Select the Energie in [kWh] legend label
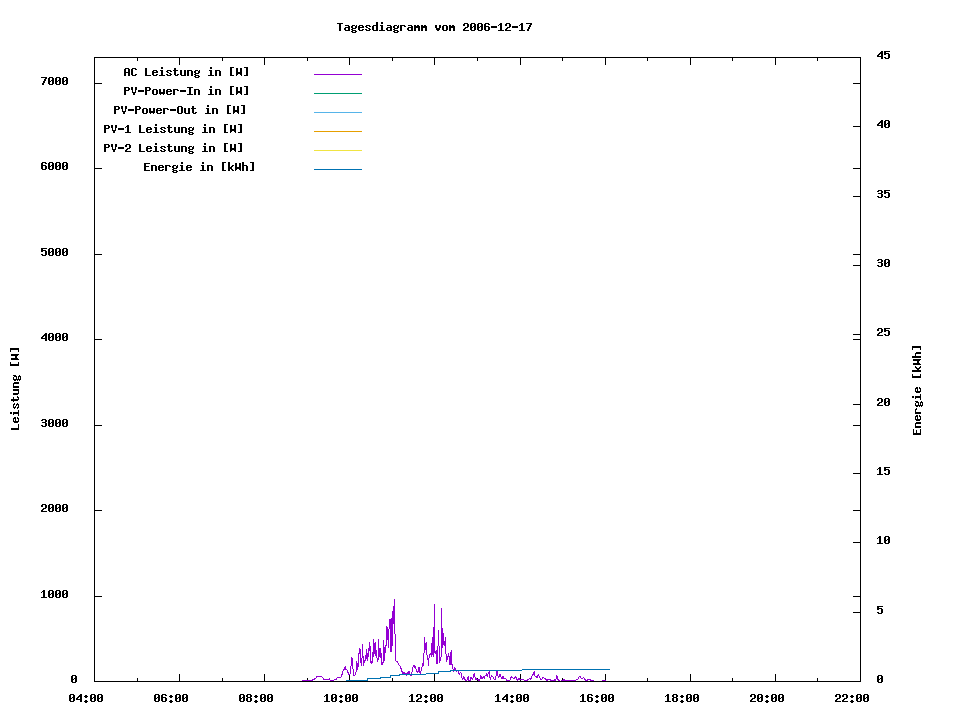The image size is (960, 720). tap(199, 167)
